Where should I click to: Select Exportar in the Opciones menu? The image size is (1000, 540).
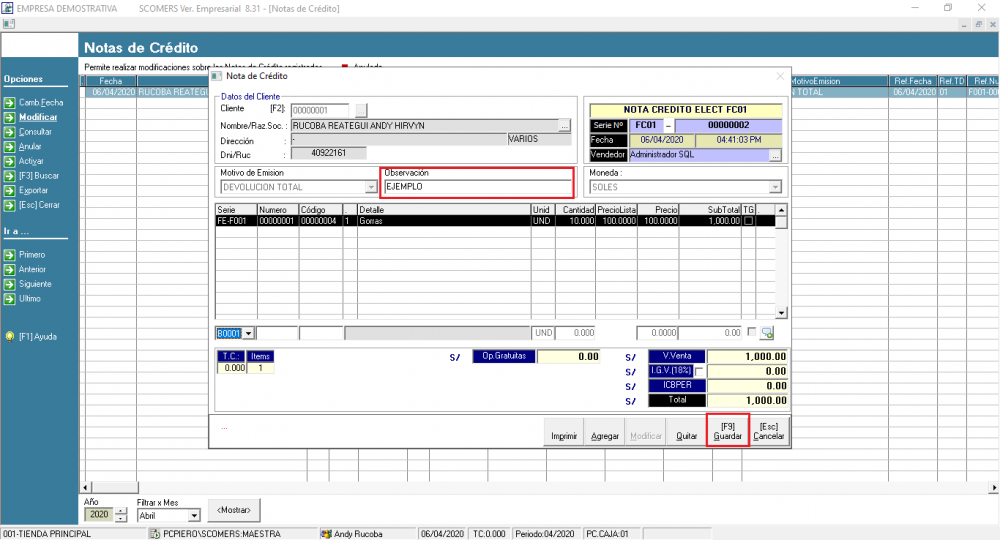33,191
